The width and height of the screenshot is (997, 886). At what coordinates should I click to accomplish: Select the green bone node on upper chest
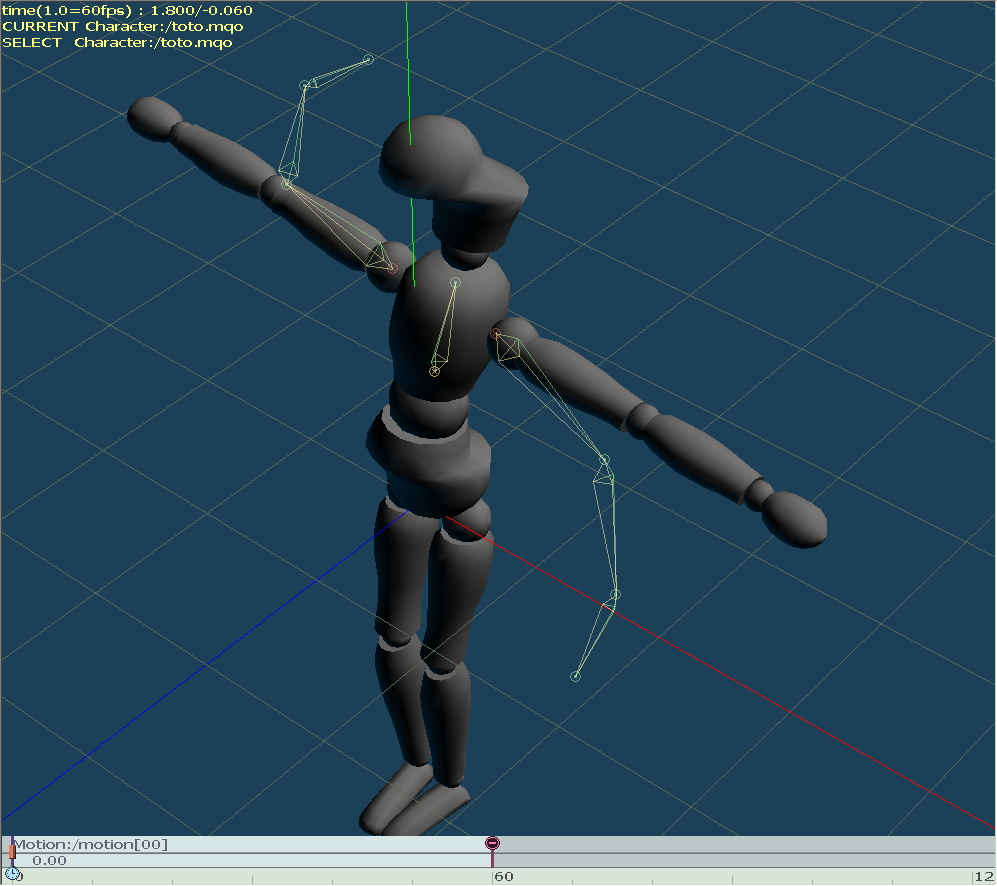pyautogui.click(x=455, y=282)
